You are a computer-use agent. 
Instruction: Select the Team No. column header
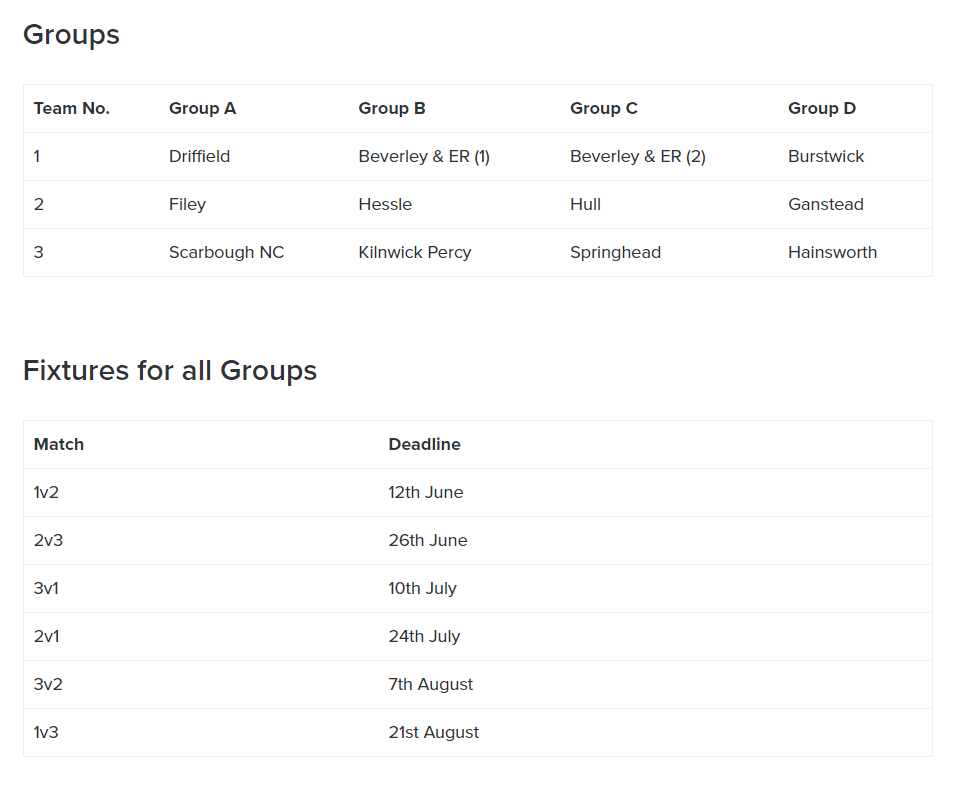(71, 108)
